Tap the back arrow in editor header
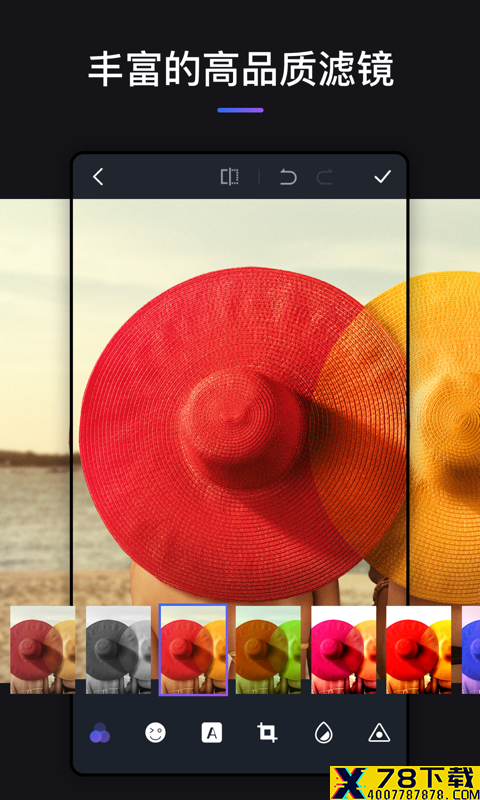The image size is (480, 800). (x=98, y=177)
